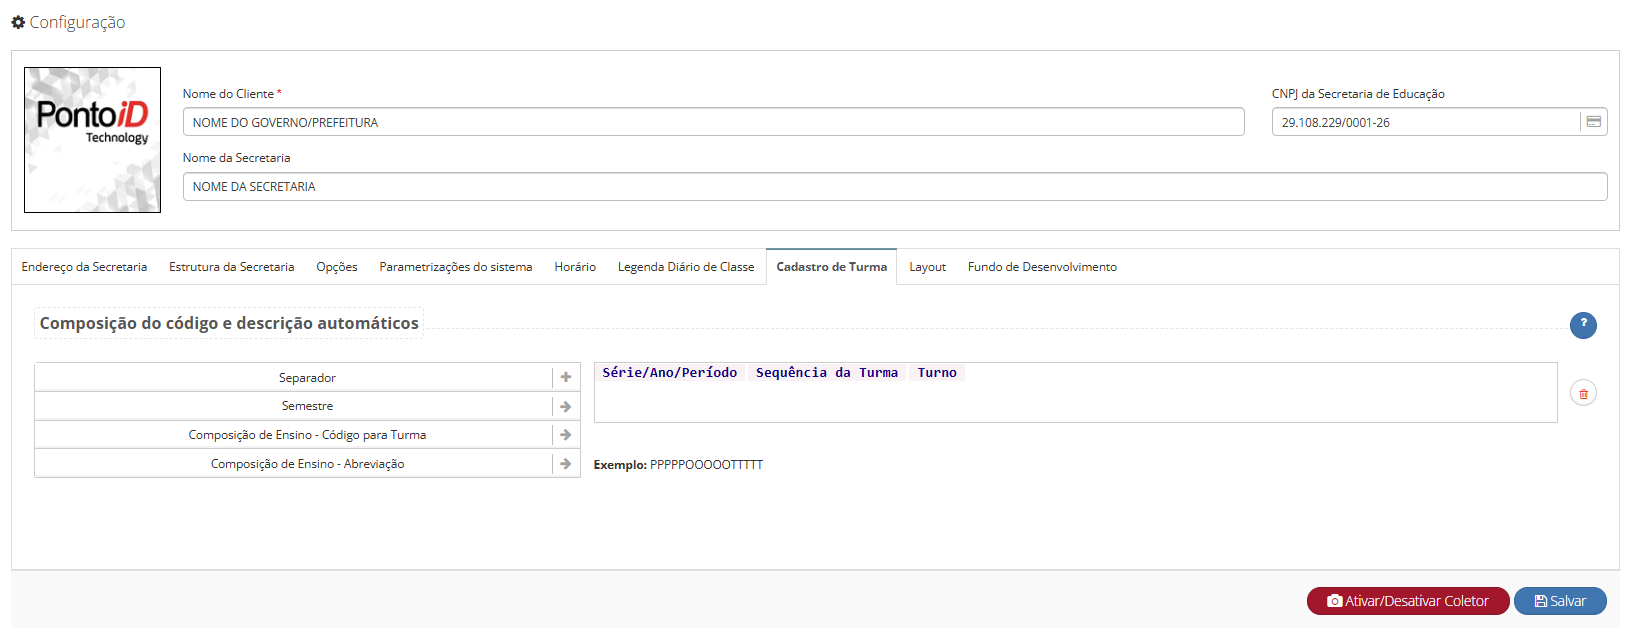Switch to Estrutura da Secretaria tab
The height and width of the screenshot is (638, 1630).
click(231, 267)
